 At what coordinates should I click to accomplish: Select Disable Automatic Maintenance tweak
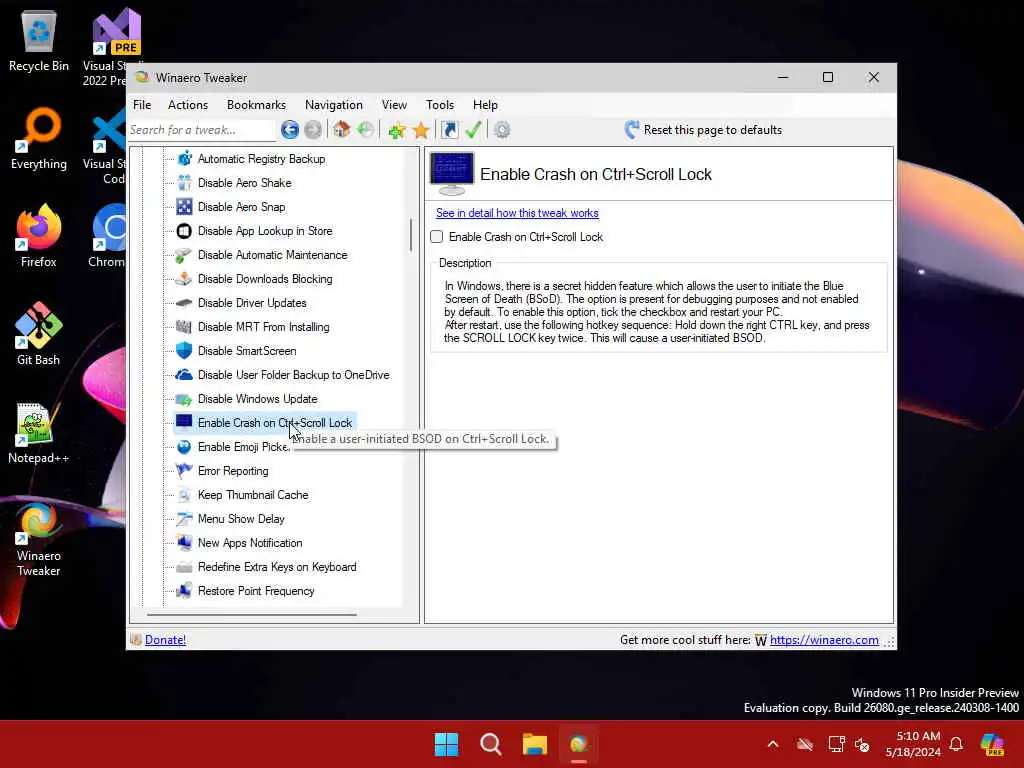pos(272,255)
